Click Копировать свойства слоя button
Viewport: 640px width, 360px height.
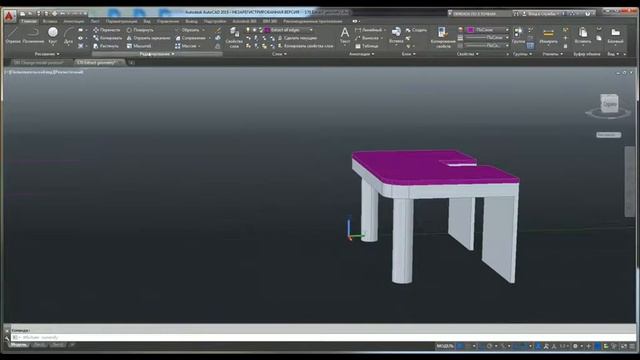[x=305, y=46]
